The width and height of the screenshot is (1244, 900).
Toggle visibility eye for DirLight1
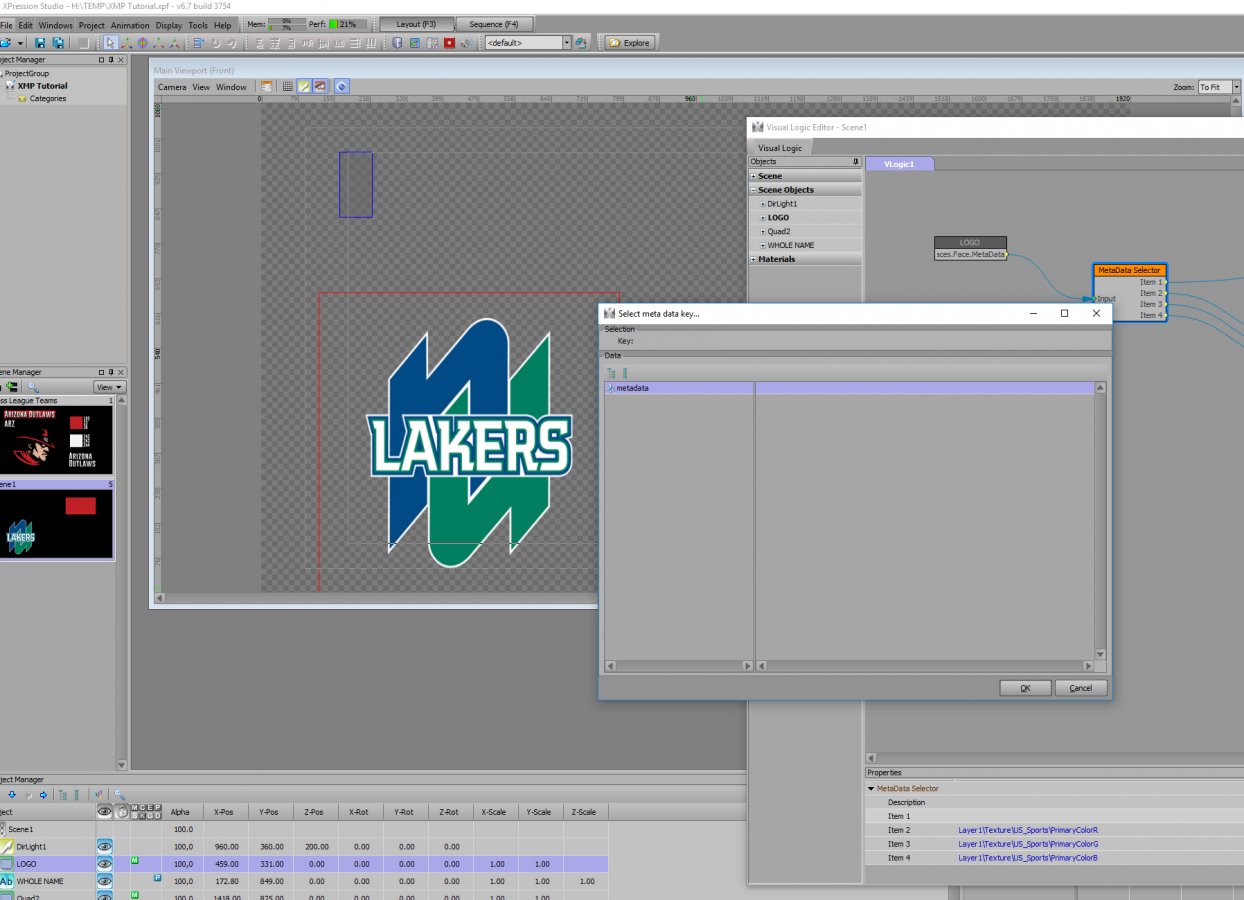coord(104,846)
